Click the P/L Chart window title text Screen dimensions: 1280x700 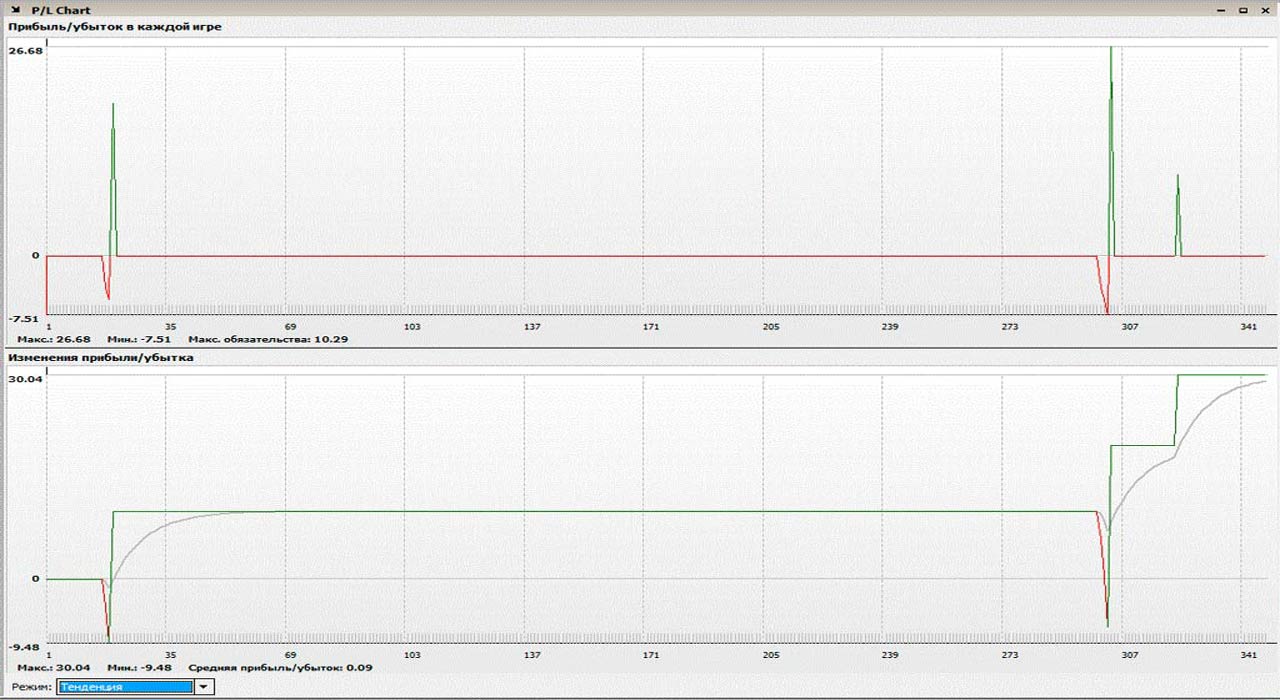click(x=61, y=10)
